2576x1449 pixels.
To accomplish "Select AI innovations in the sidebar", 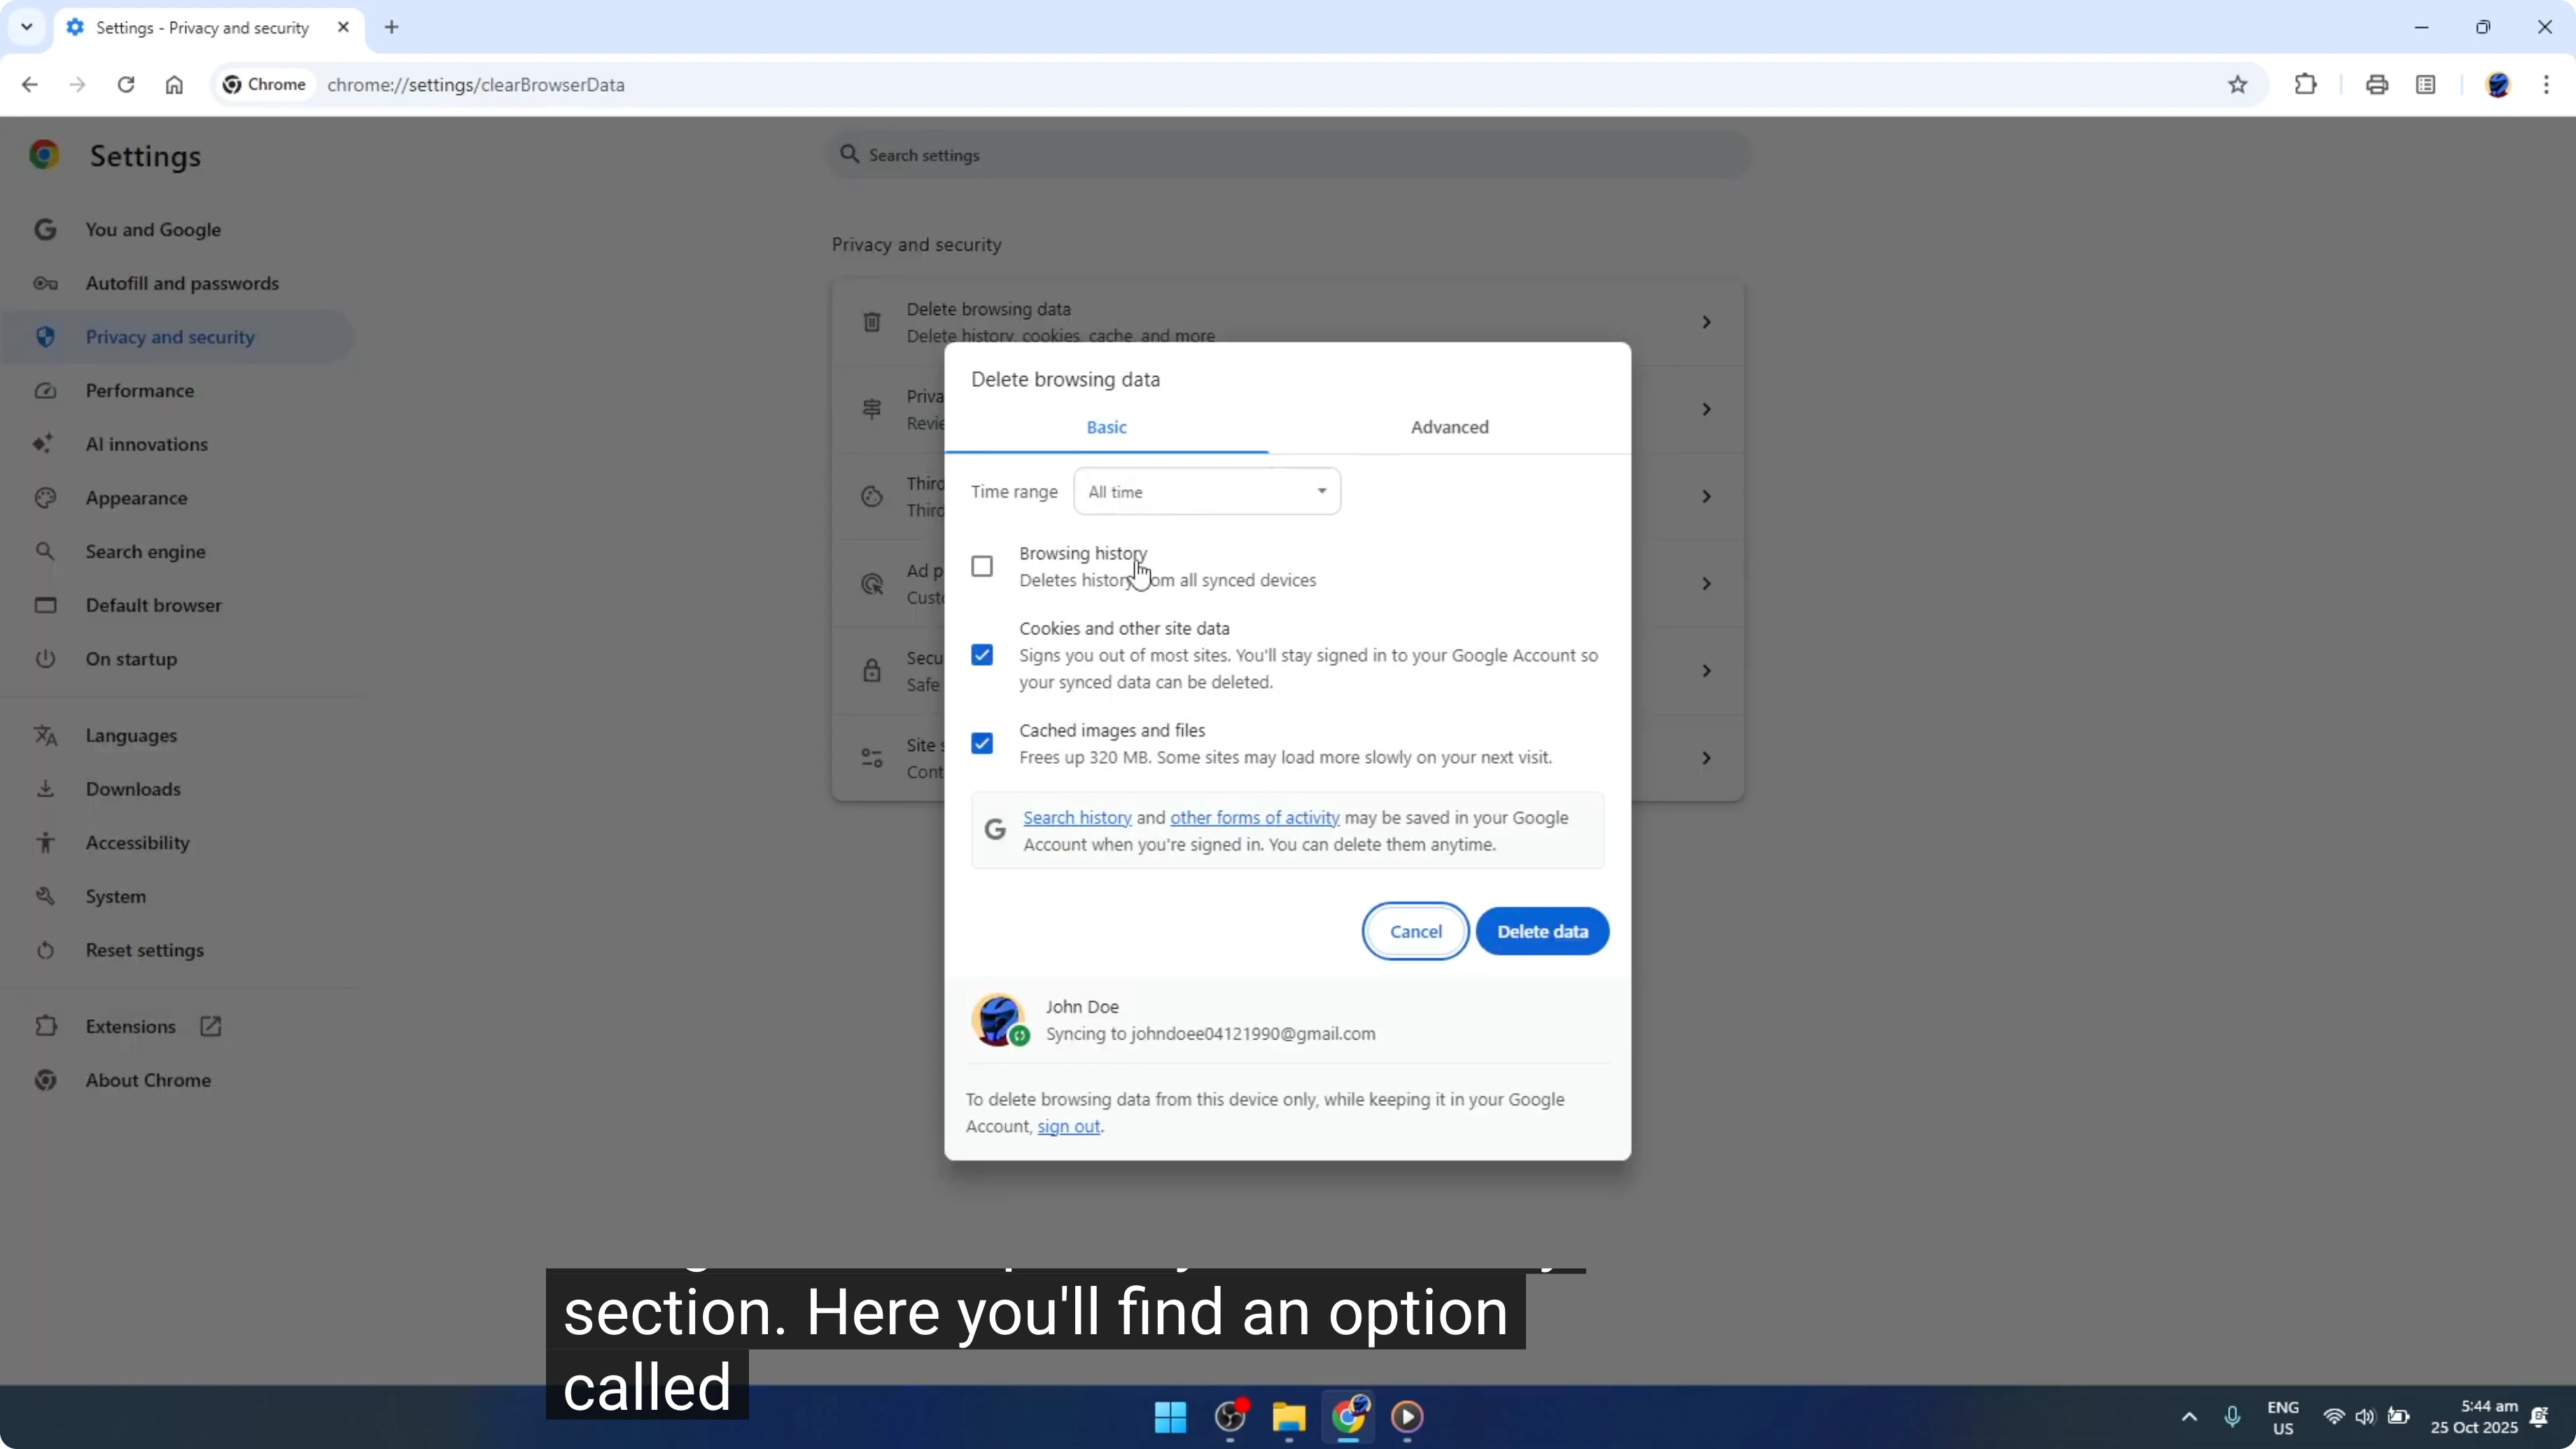I will pyautogui.click(x=146, y=444).
